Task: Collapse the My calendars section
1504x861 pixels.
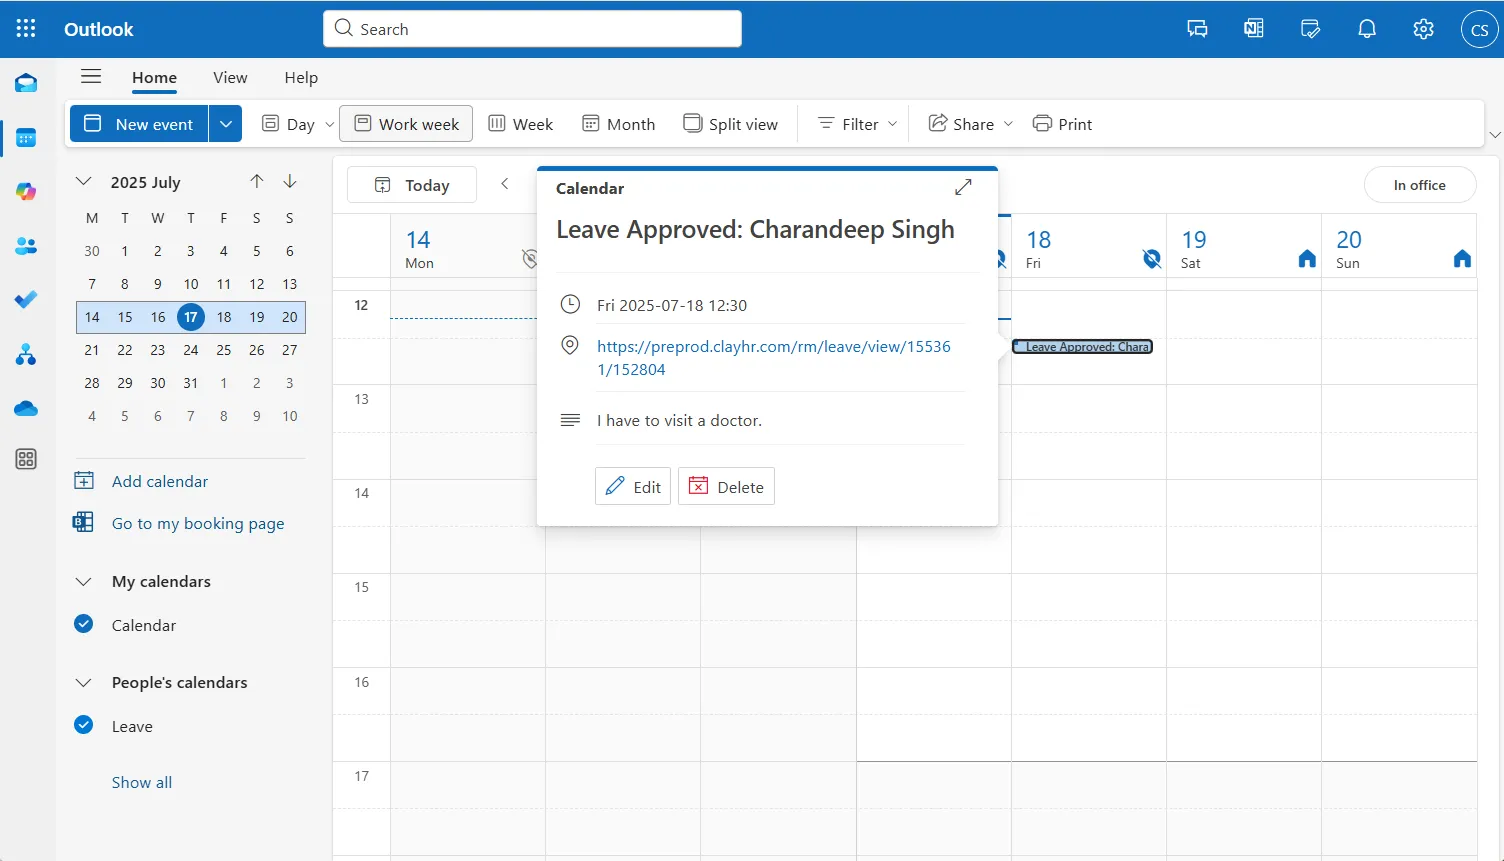Action: pyautogui.click(x=84, y=581)
